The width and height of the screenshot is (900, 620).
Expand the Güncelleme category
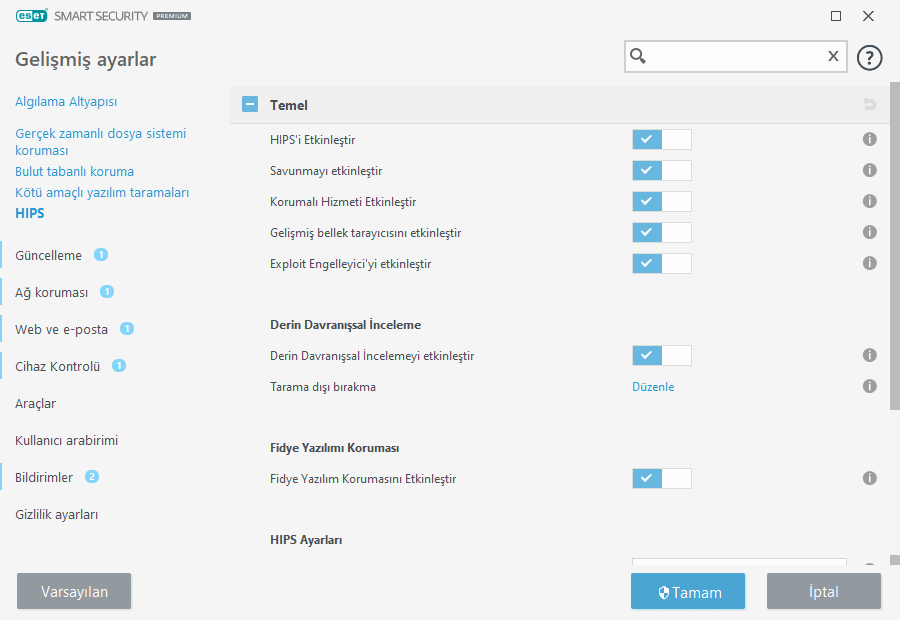click(x=48, y=255)
